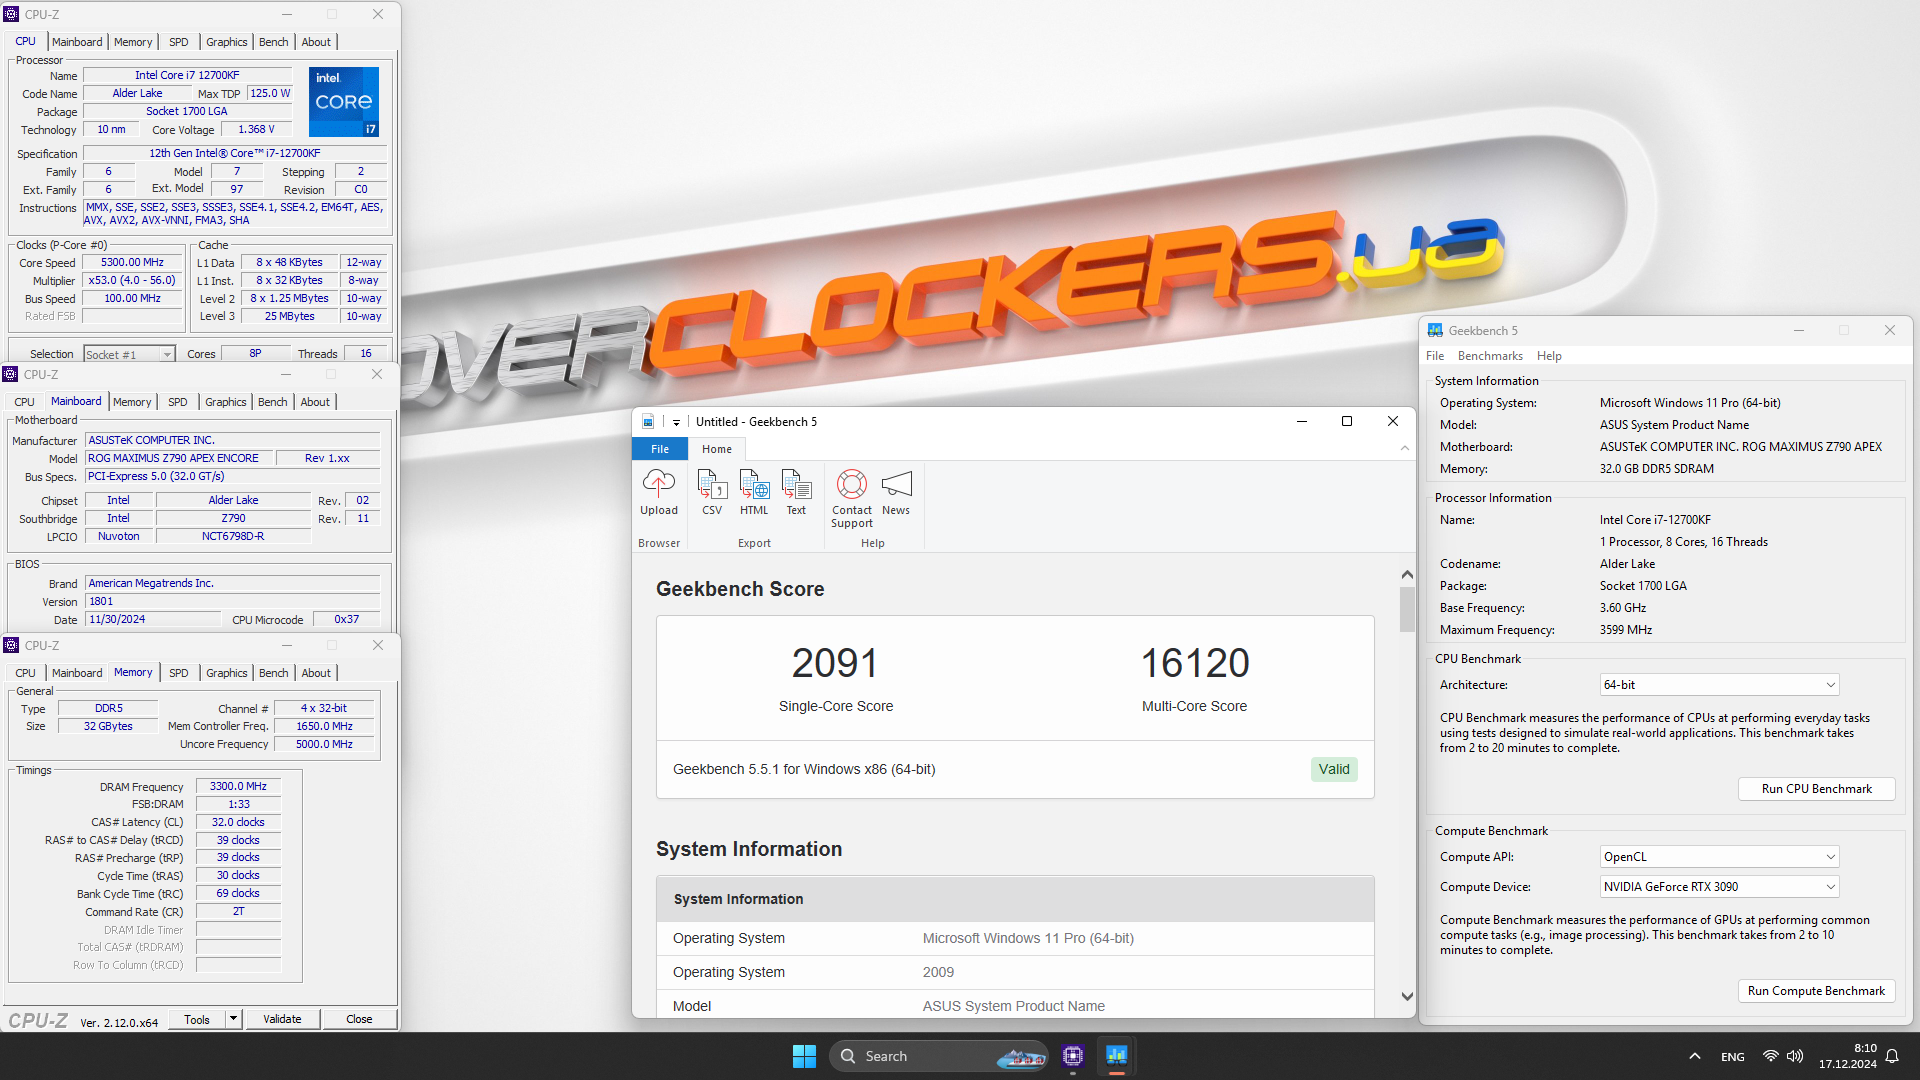The width and height of the screenshot is (1920, 1080).
Task: Open volume control in system tray
Action: pyautogui.click(x=1795, y=1056)
